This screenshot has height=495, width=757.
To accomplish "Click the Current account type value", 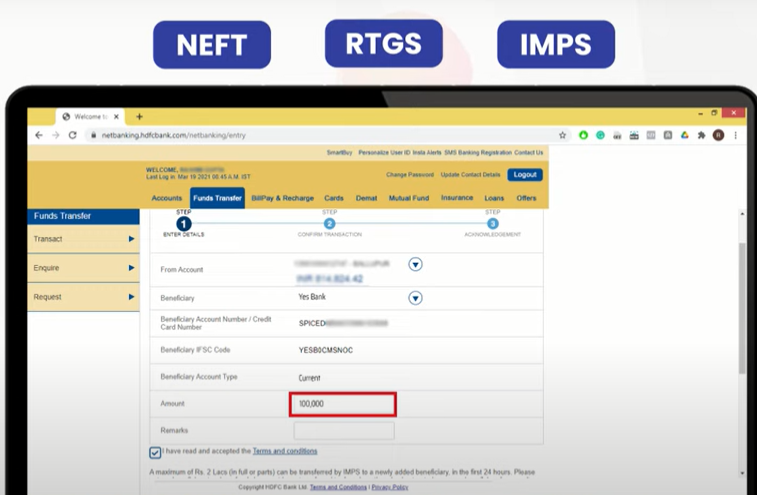I will tap(309, 378).
